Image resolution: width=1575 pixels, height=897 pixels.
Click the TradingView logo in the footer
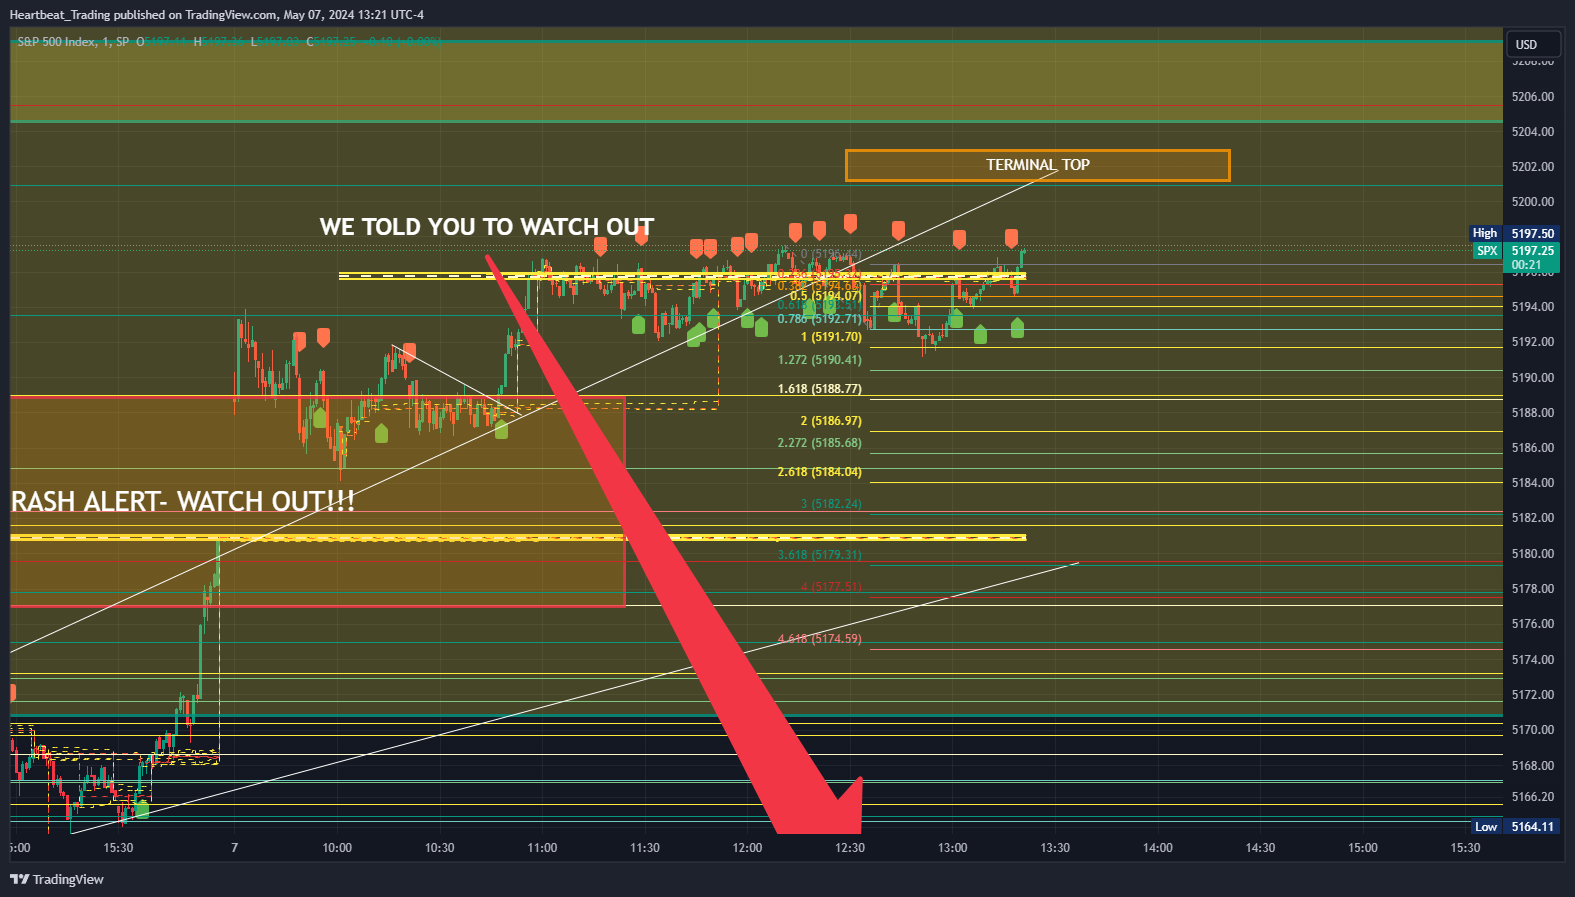(57, 879)
